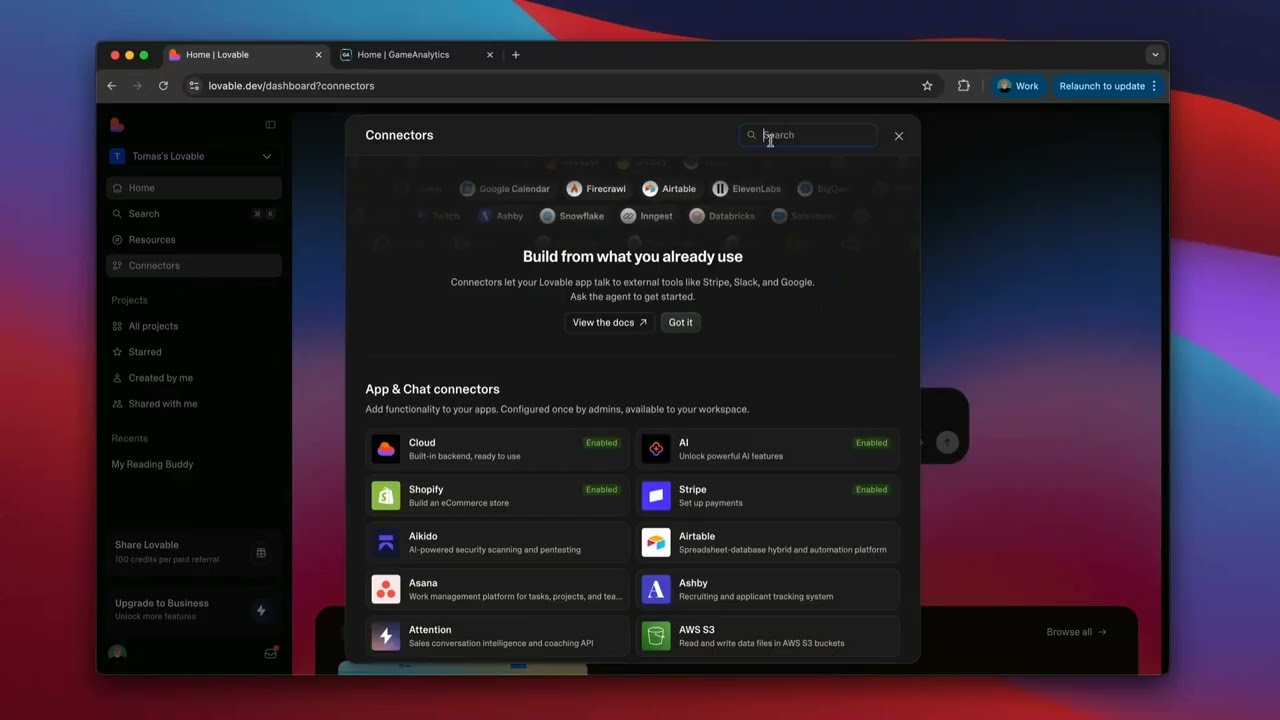Bookmark this page with the star icon
The width and height of the screenshot is (1280, 720).
pos(927,86)
